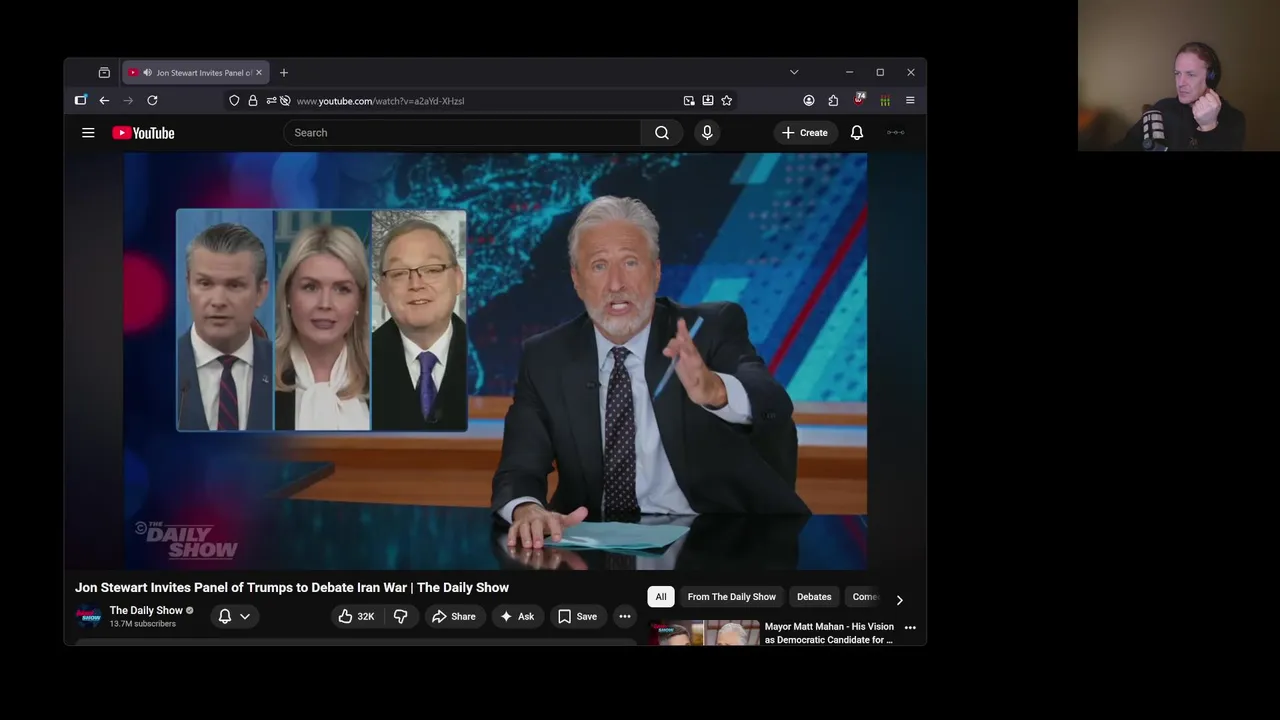Screen dimensions: 1280x720
Task: Open YouTube notifications bell
Action: pyautogui.click(x=857, y=132)
